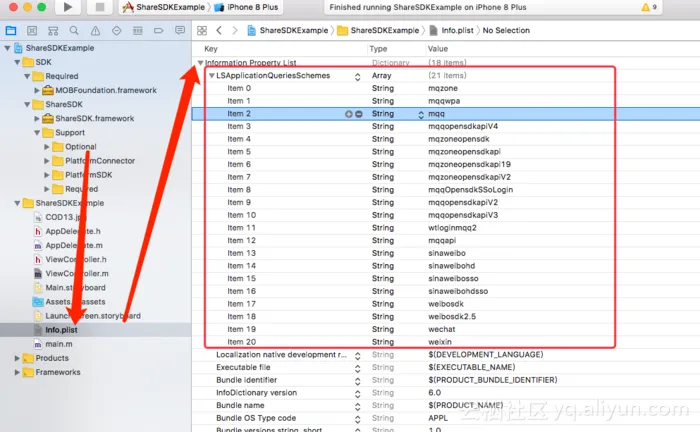Collapse the LSApplicationQueriesSchemes array

point(212,76)
